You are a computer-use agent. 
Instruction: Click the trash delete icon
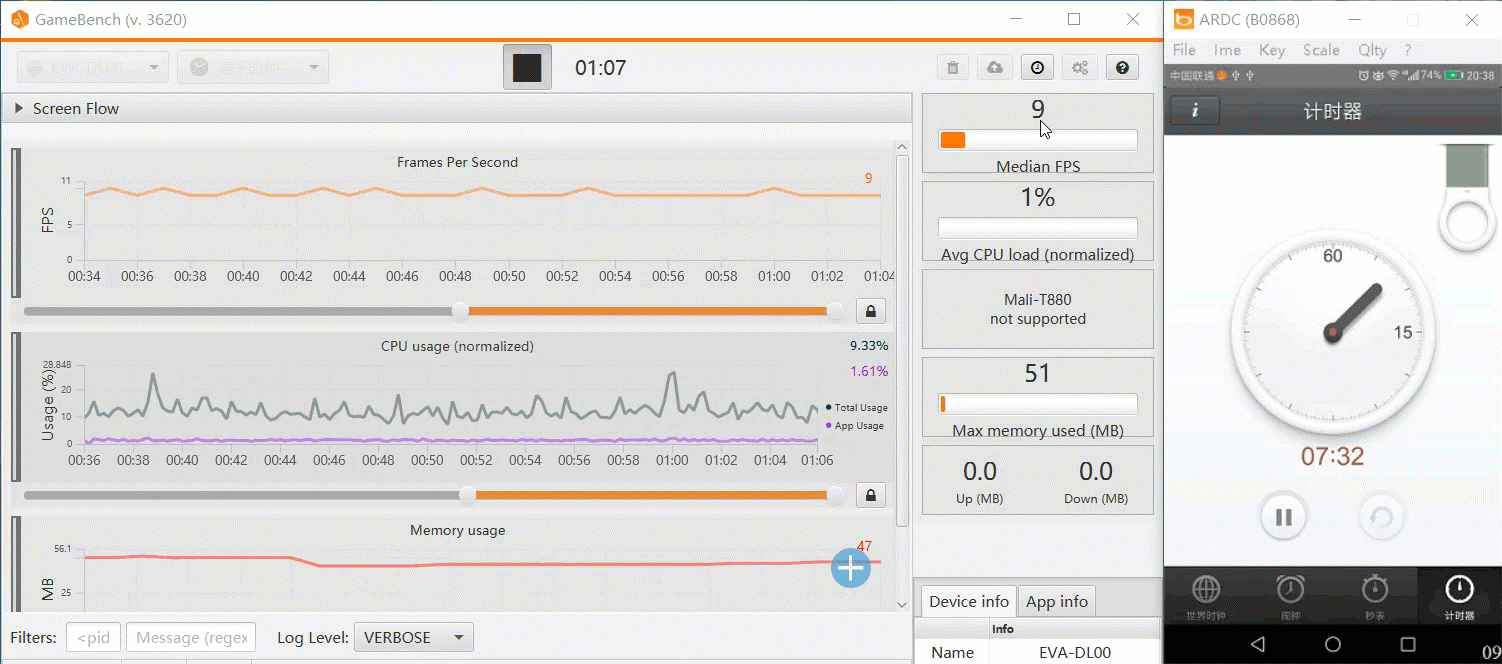click(953, 67)
